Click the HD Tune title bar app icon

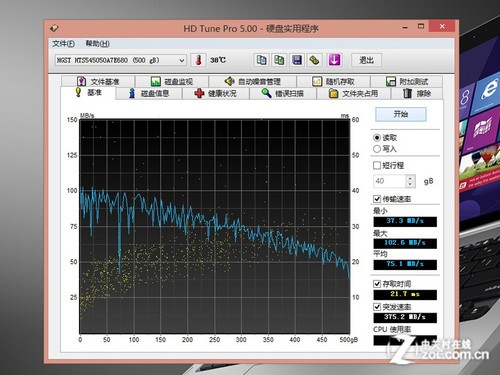[54, 28]
